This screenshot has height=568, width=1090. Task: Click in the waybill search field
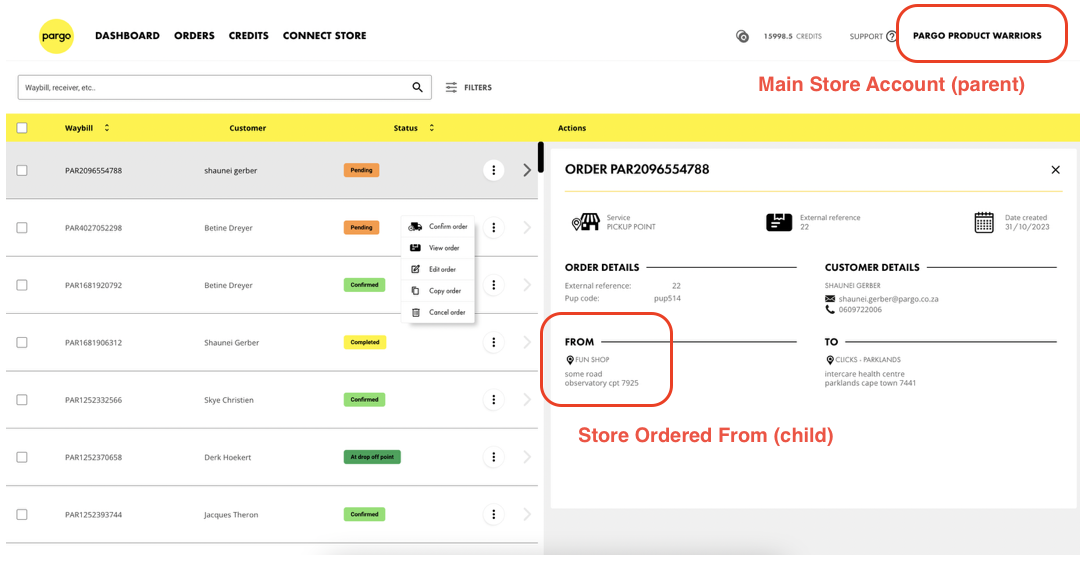pos(224,88)
